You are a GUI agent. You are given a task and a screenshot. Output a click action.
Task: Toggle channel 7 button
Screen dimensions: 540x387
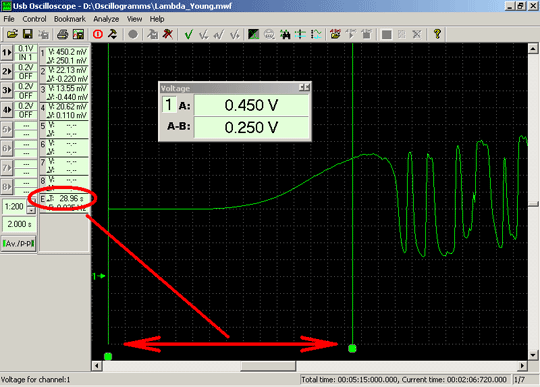pos(7,168)
